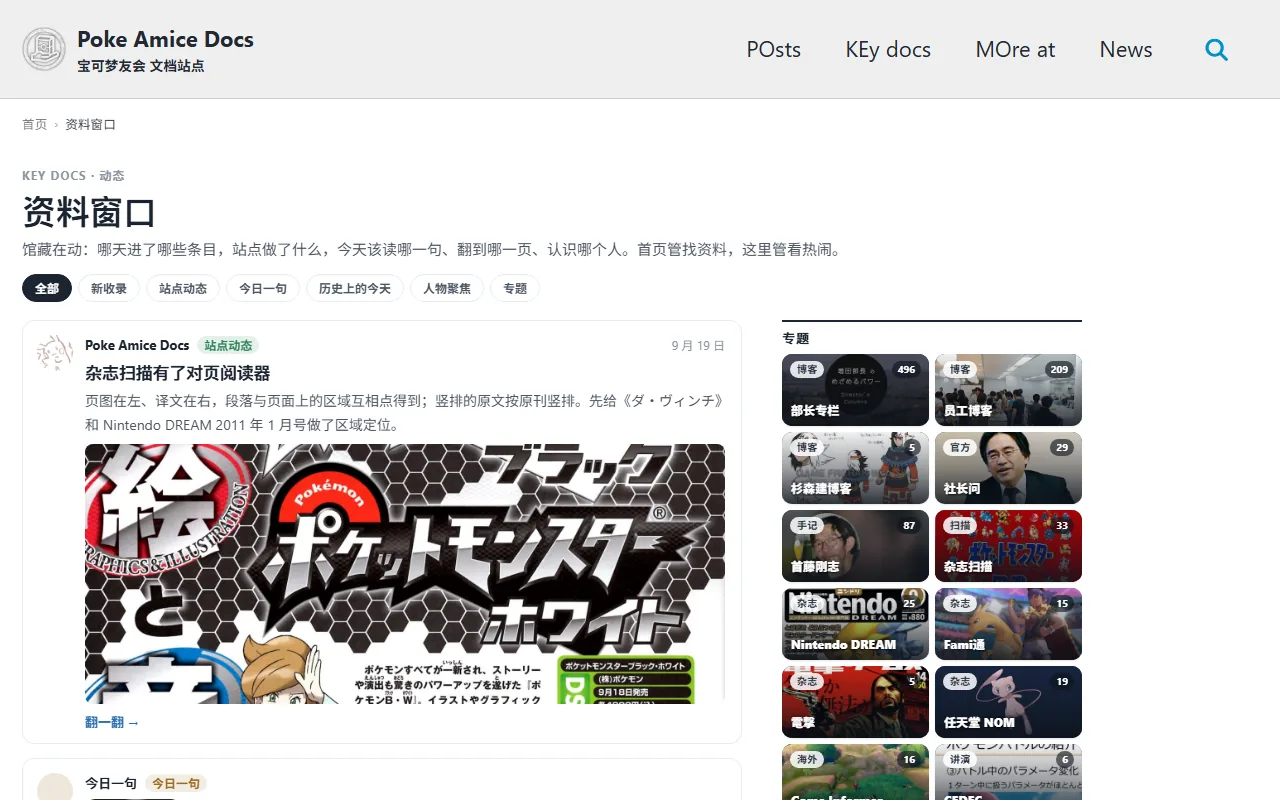The height and width of the screenshot is (800, 1280).
Task: Select News in the header navigation
Action: (x=1126, y=49)
